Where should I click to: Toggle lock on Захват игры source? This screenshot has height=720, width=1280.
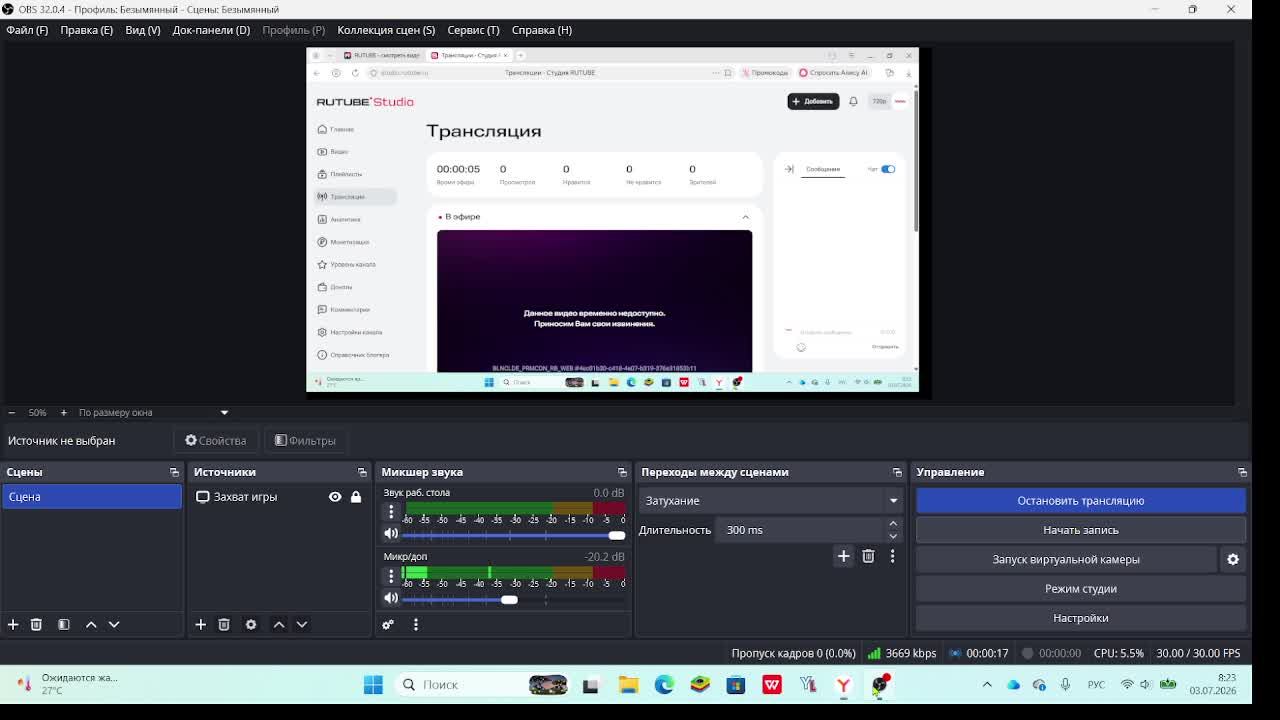click(355, 497)
